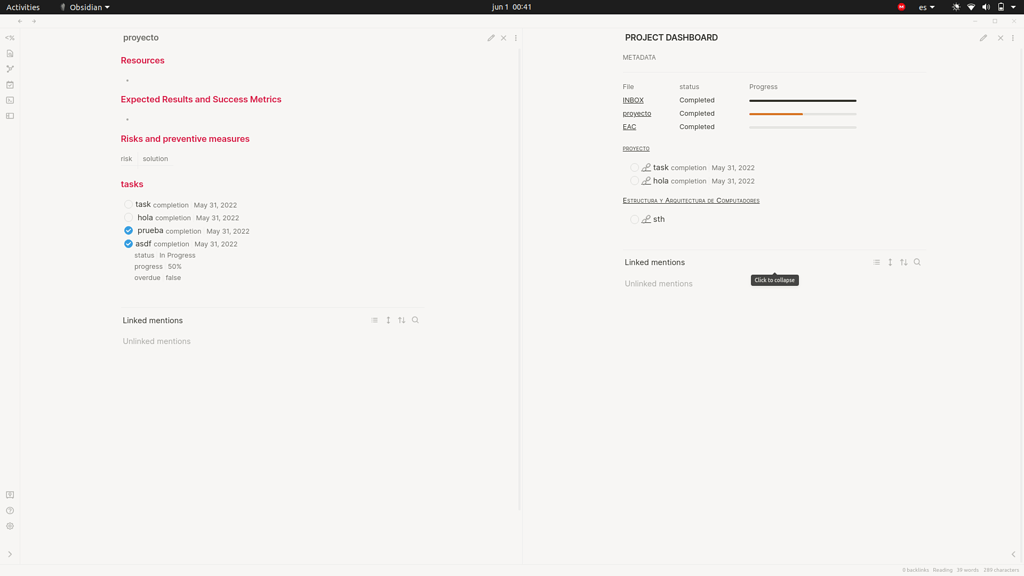Check the sth task under EAC section
Image resolution: width=1024 pixels, height=576 pixels.
[x=634, y=218]
